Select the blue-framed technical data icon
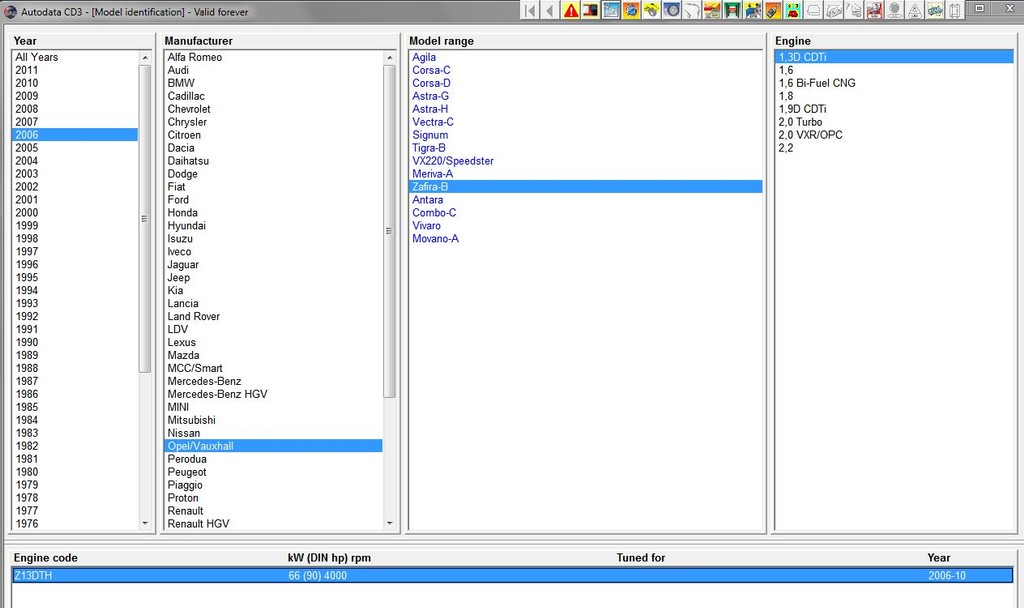1024x608 pixels. (611, 10)
